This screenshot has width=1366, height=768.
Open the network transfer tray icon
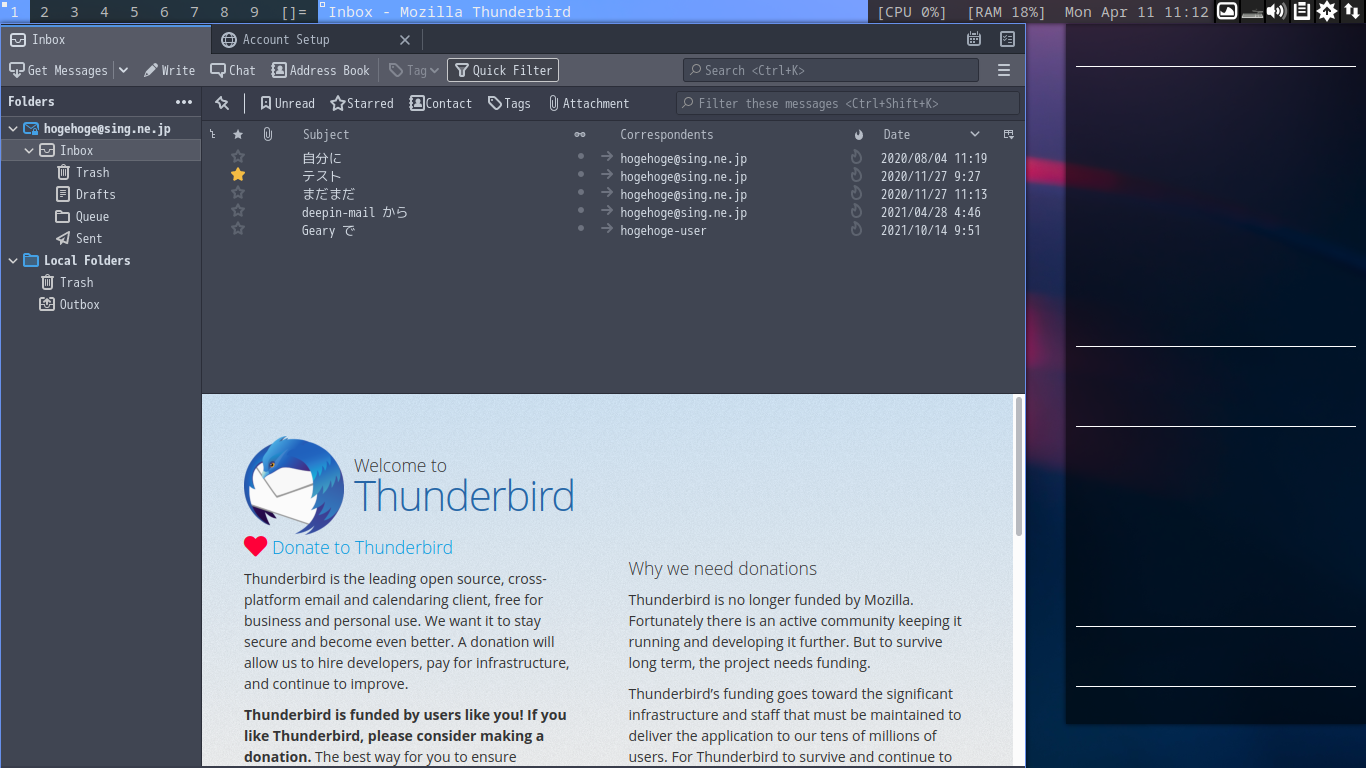tap(1352, 12)
